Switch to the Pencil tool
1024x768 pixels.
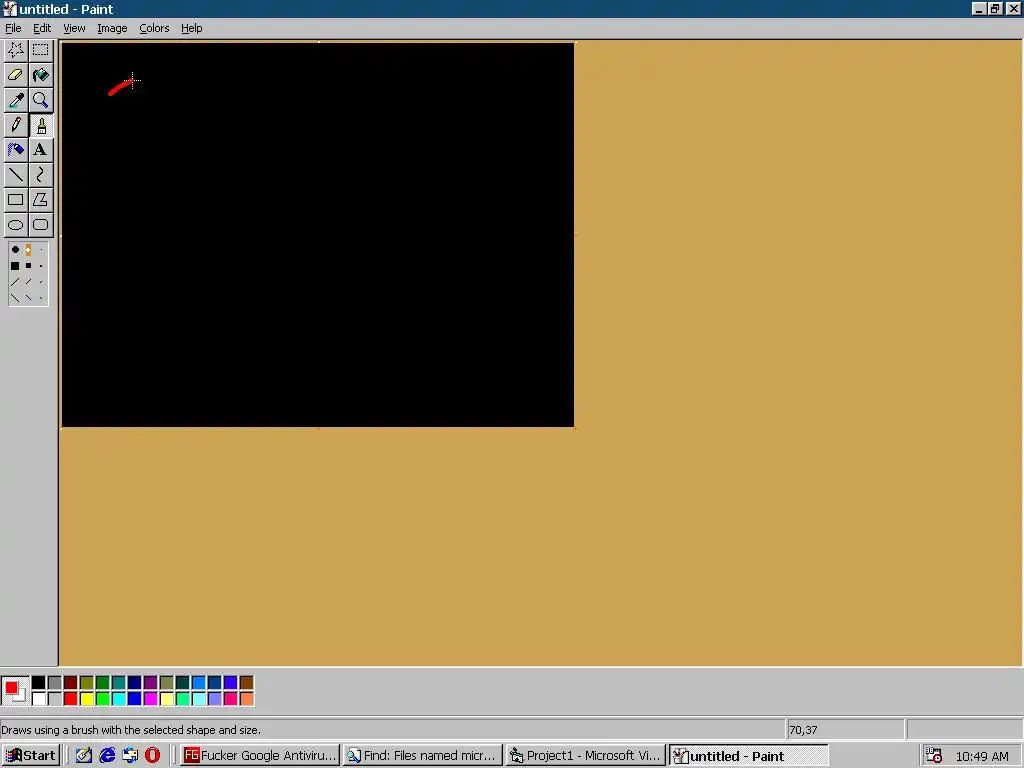[16, 125]
